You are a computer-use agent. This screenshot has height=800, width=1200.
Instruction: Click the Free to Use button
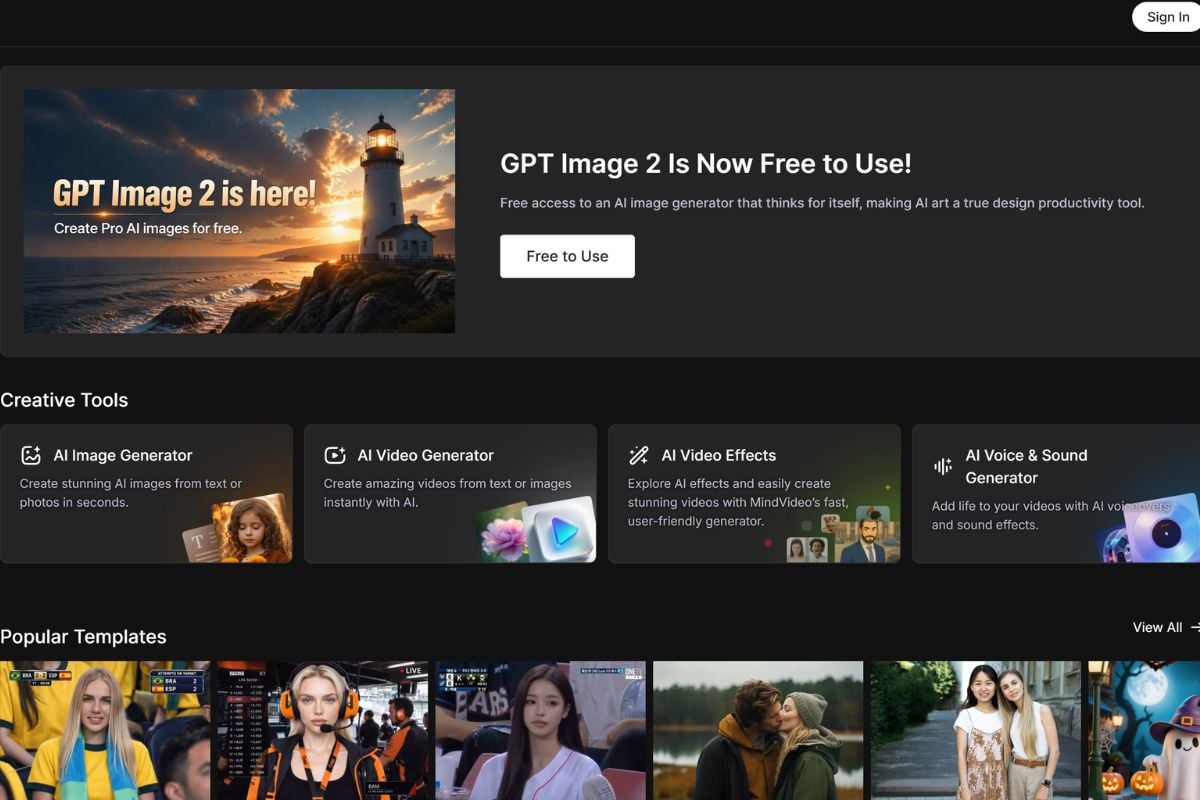click(567, 256)
